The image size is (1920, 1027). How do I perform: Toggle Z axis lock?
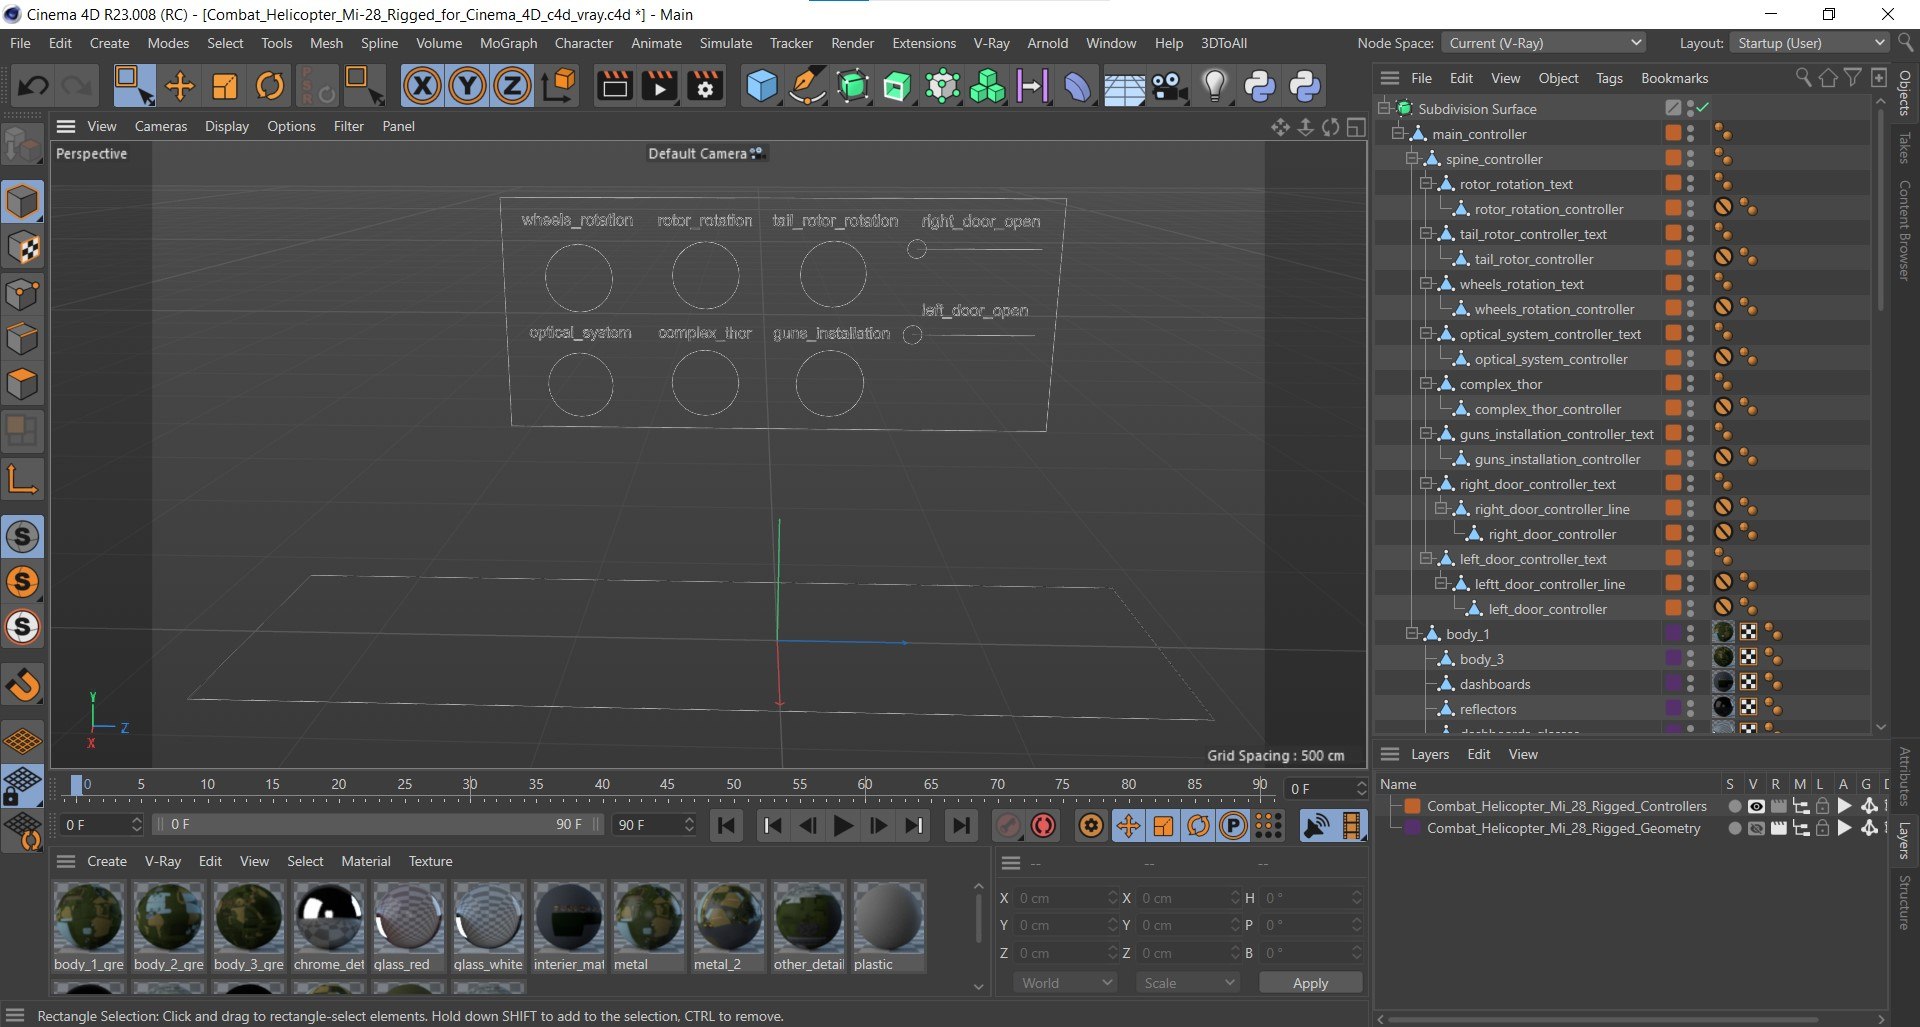click(x=512, y=86)
